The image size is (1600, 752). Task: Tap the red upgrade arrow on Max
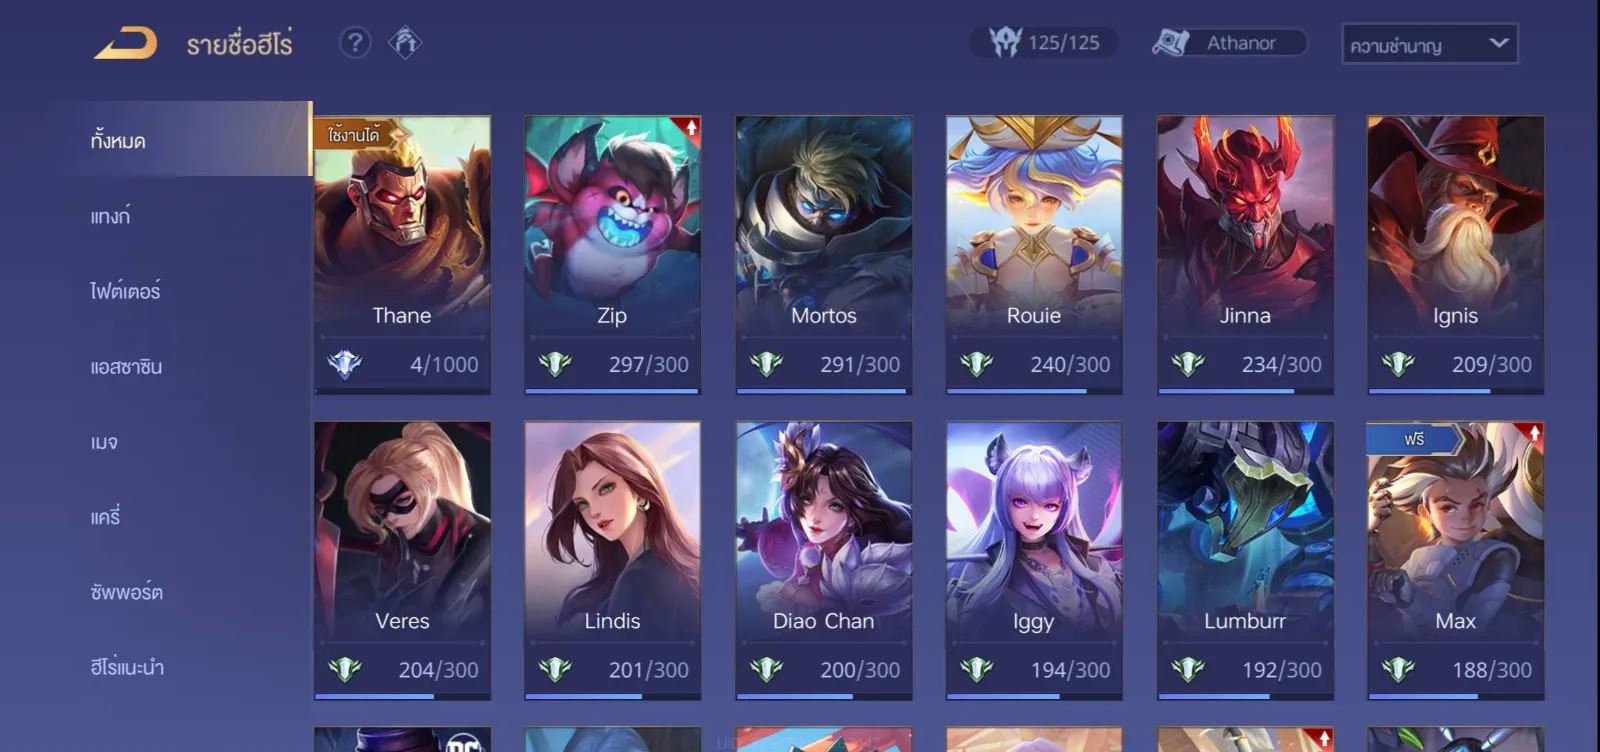click(x=1533, y=433)
